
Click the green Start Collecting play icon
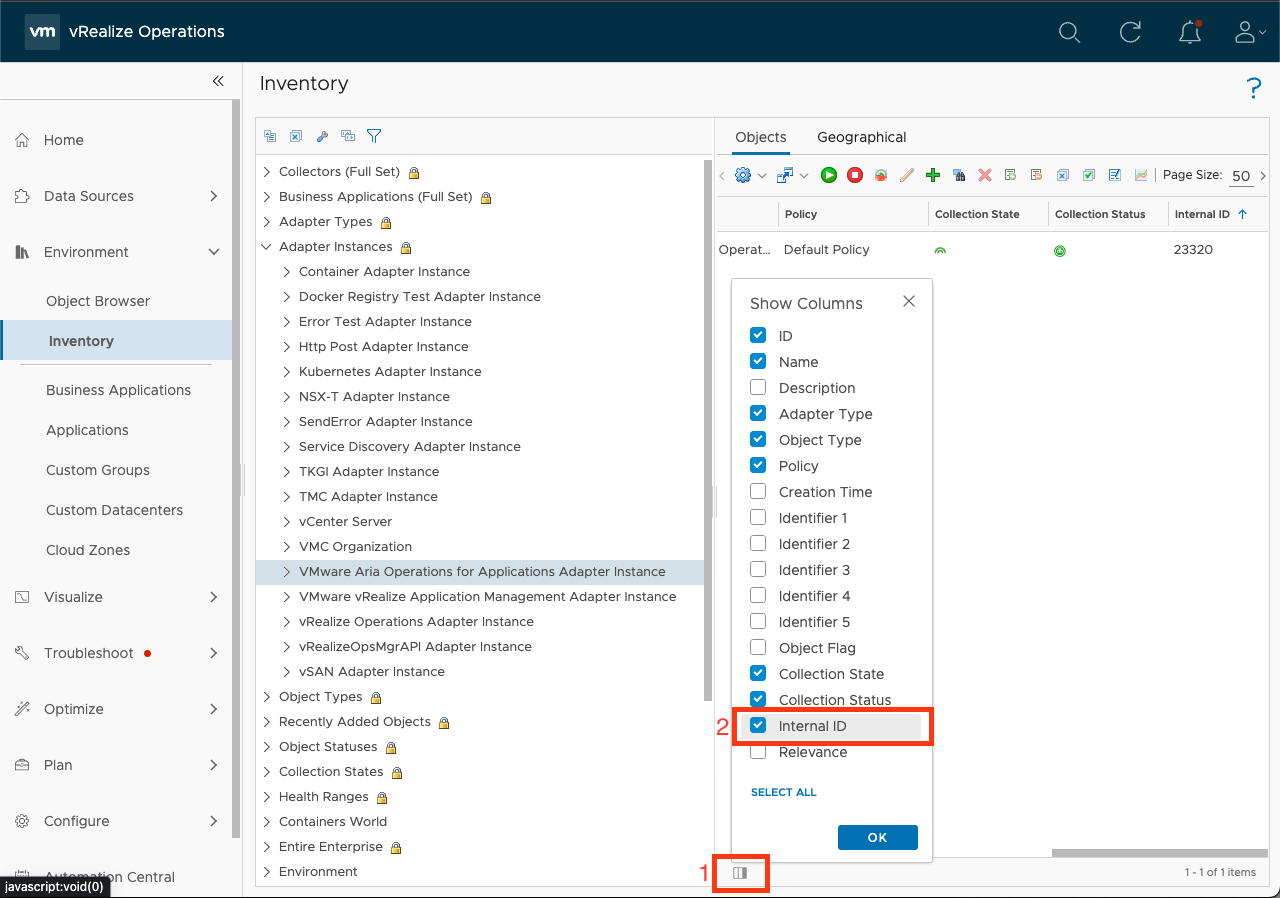click(829, 175)
